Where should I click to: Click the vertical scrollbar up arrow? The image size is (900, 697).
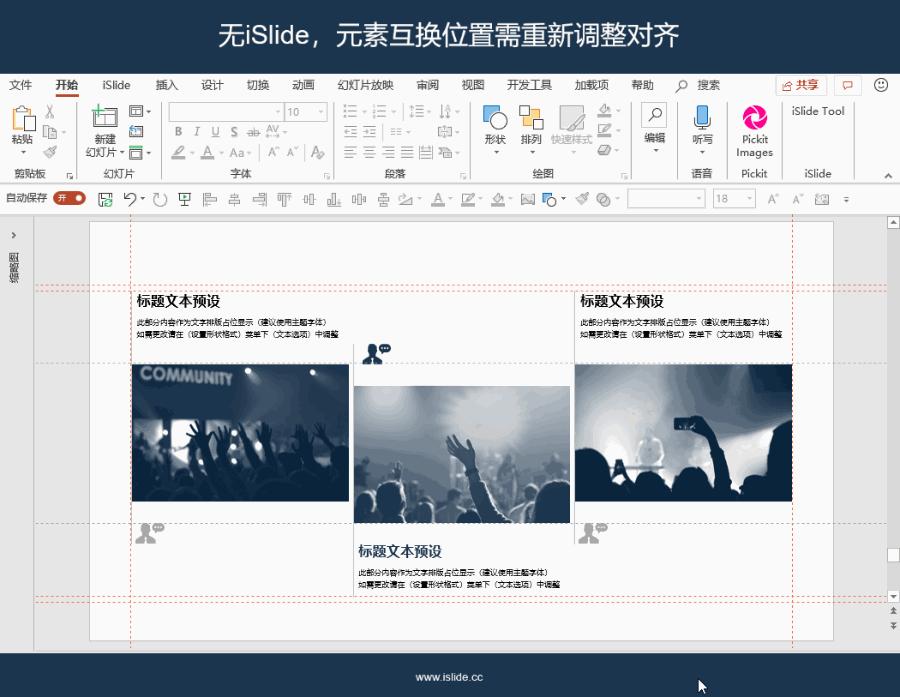pos(893,222)
